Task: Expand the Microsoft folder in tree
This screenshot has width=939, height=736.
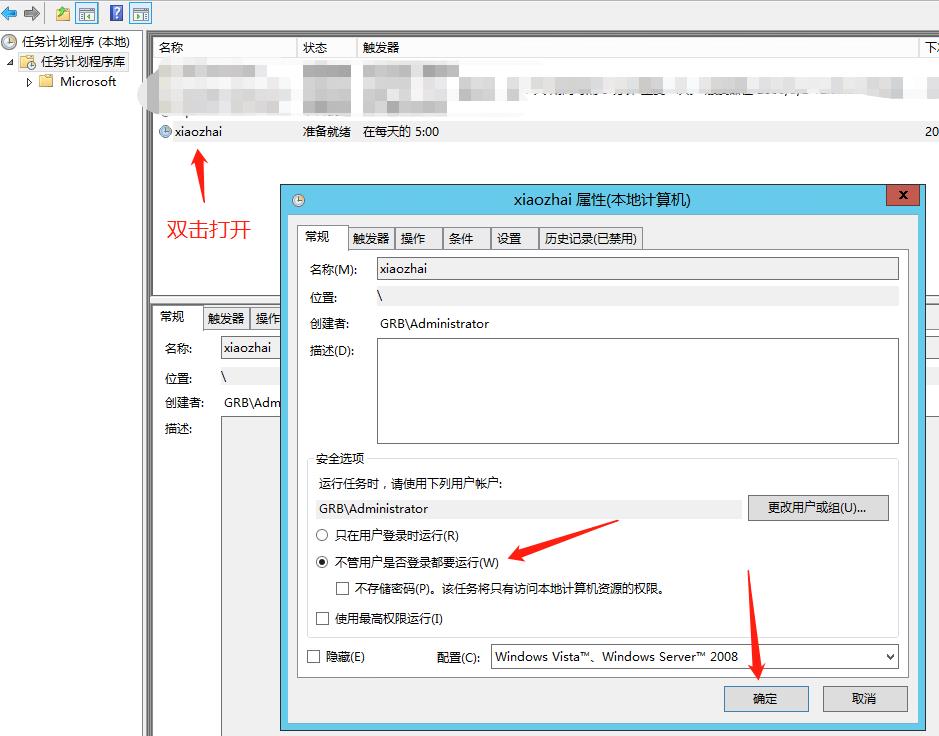Action: pyautogui.click(x=30, y=82)
